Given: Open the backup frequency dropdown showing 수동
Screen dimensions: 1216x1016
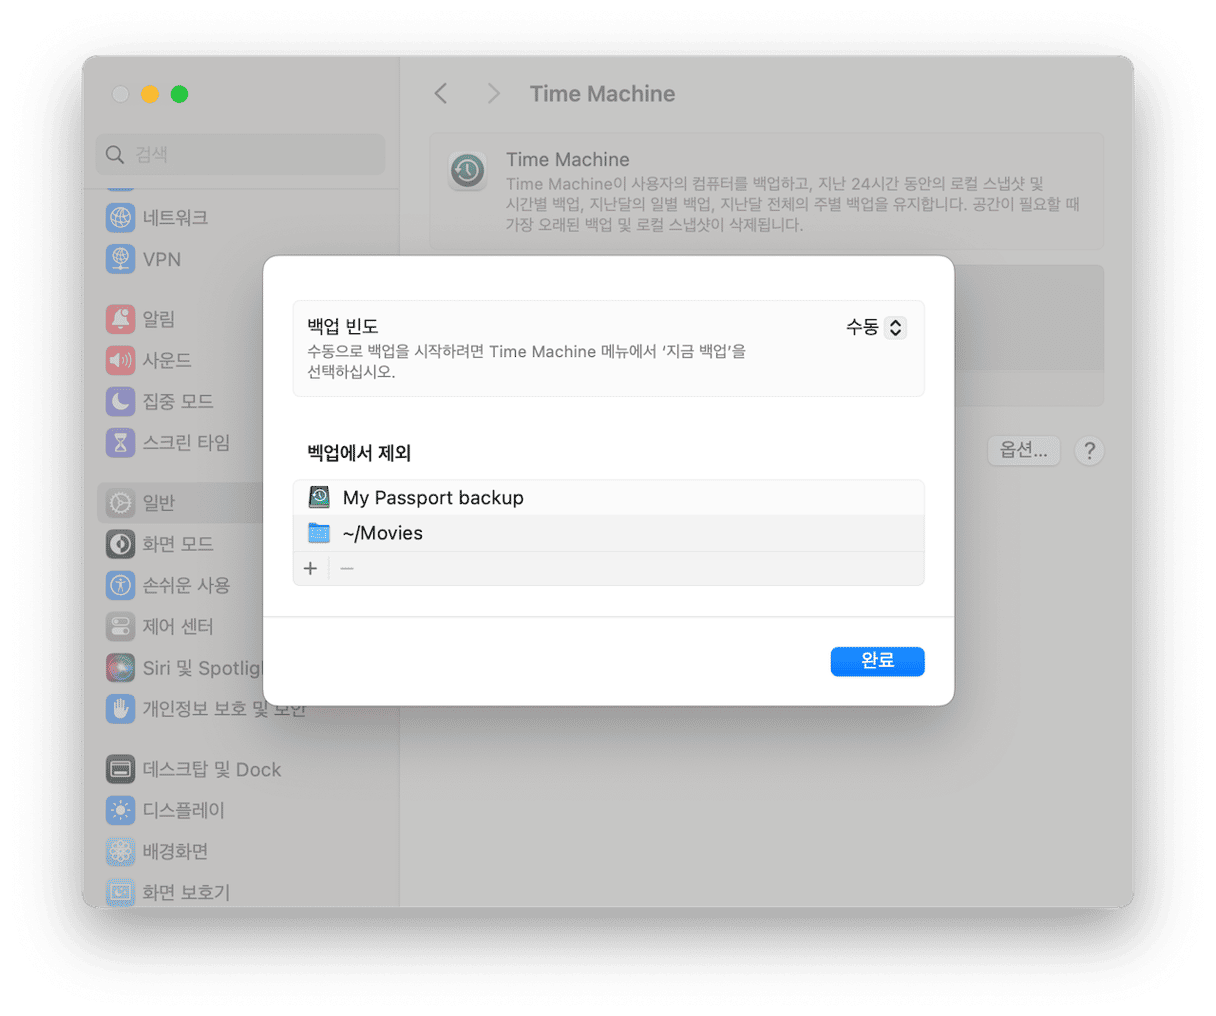Looking at the screenshot, I should coord(876,327).
